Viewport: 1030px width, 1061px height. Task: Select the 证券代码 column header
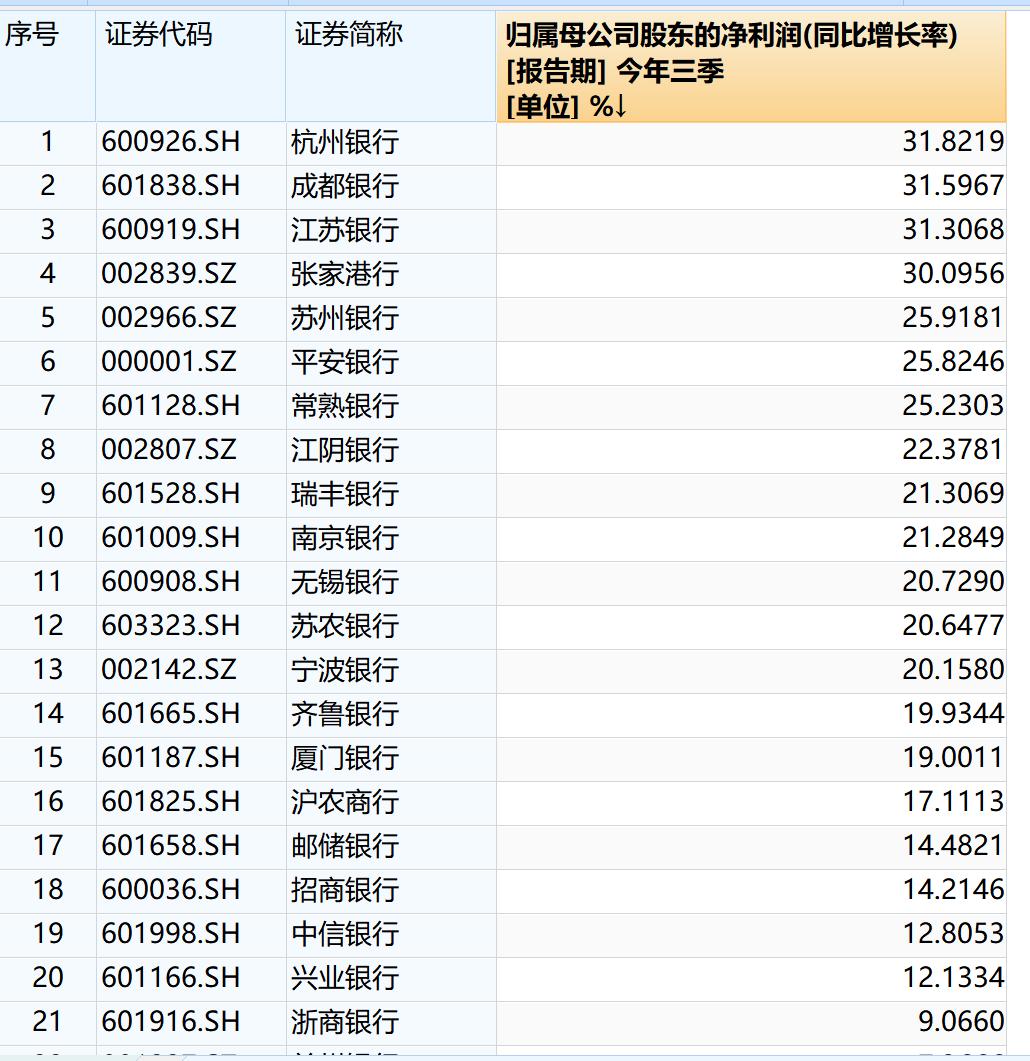[x=191, y=67]
